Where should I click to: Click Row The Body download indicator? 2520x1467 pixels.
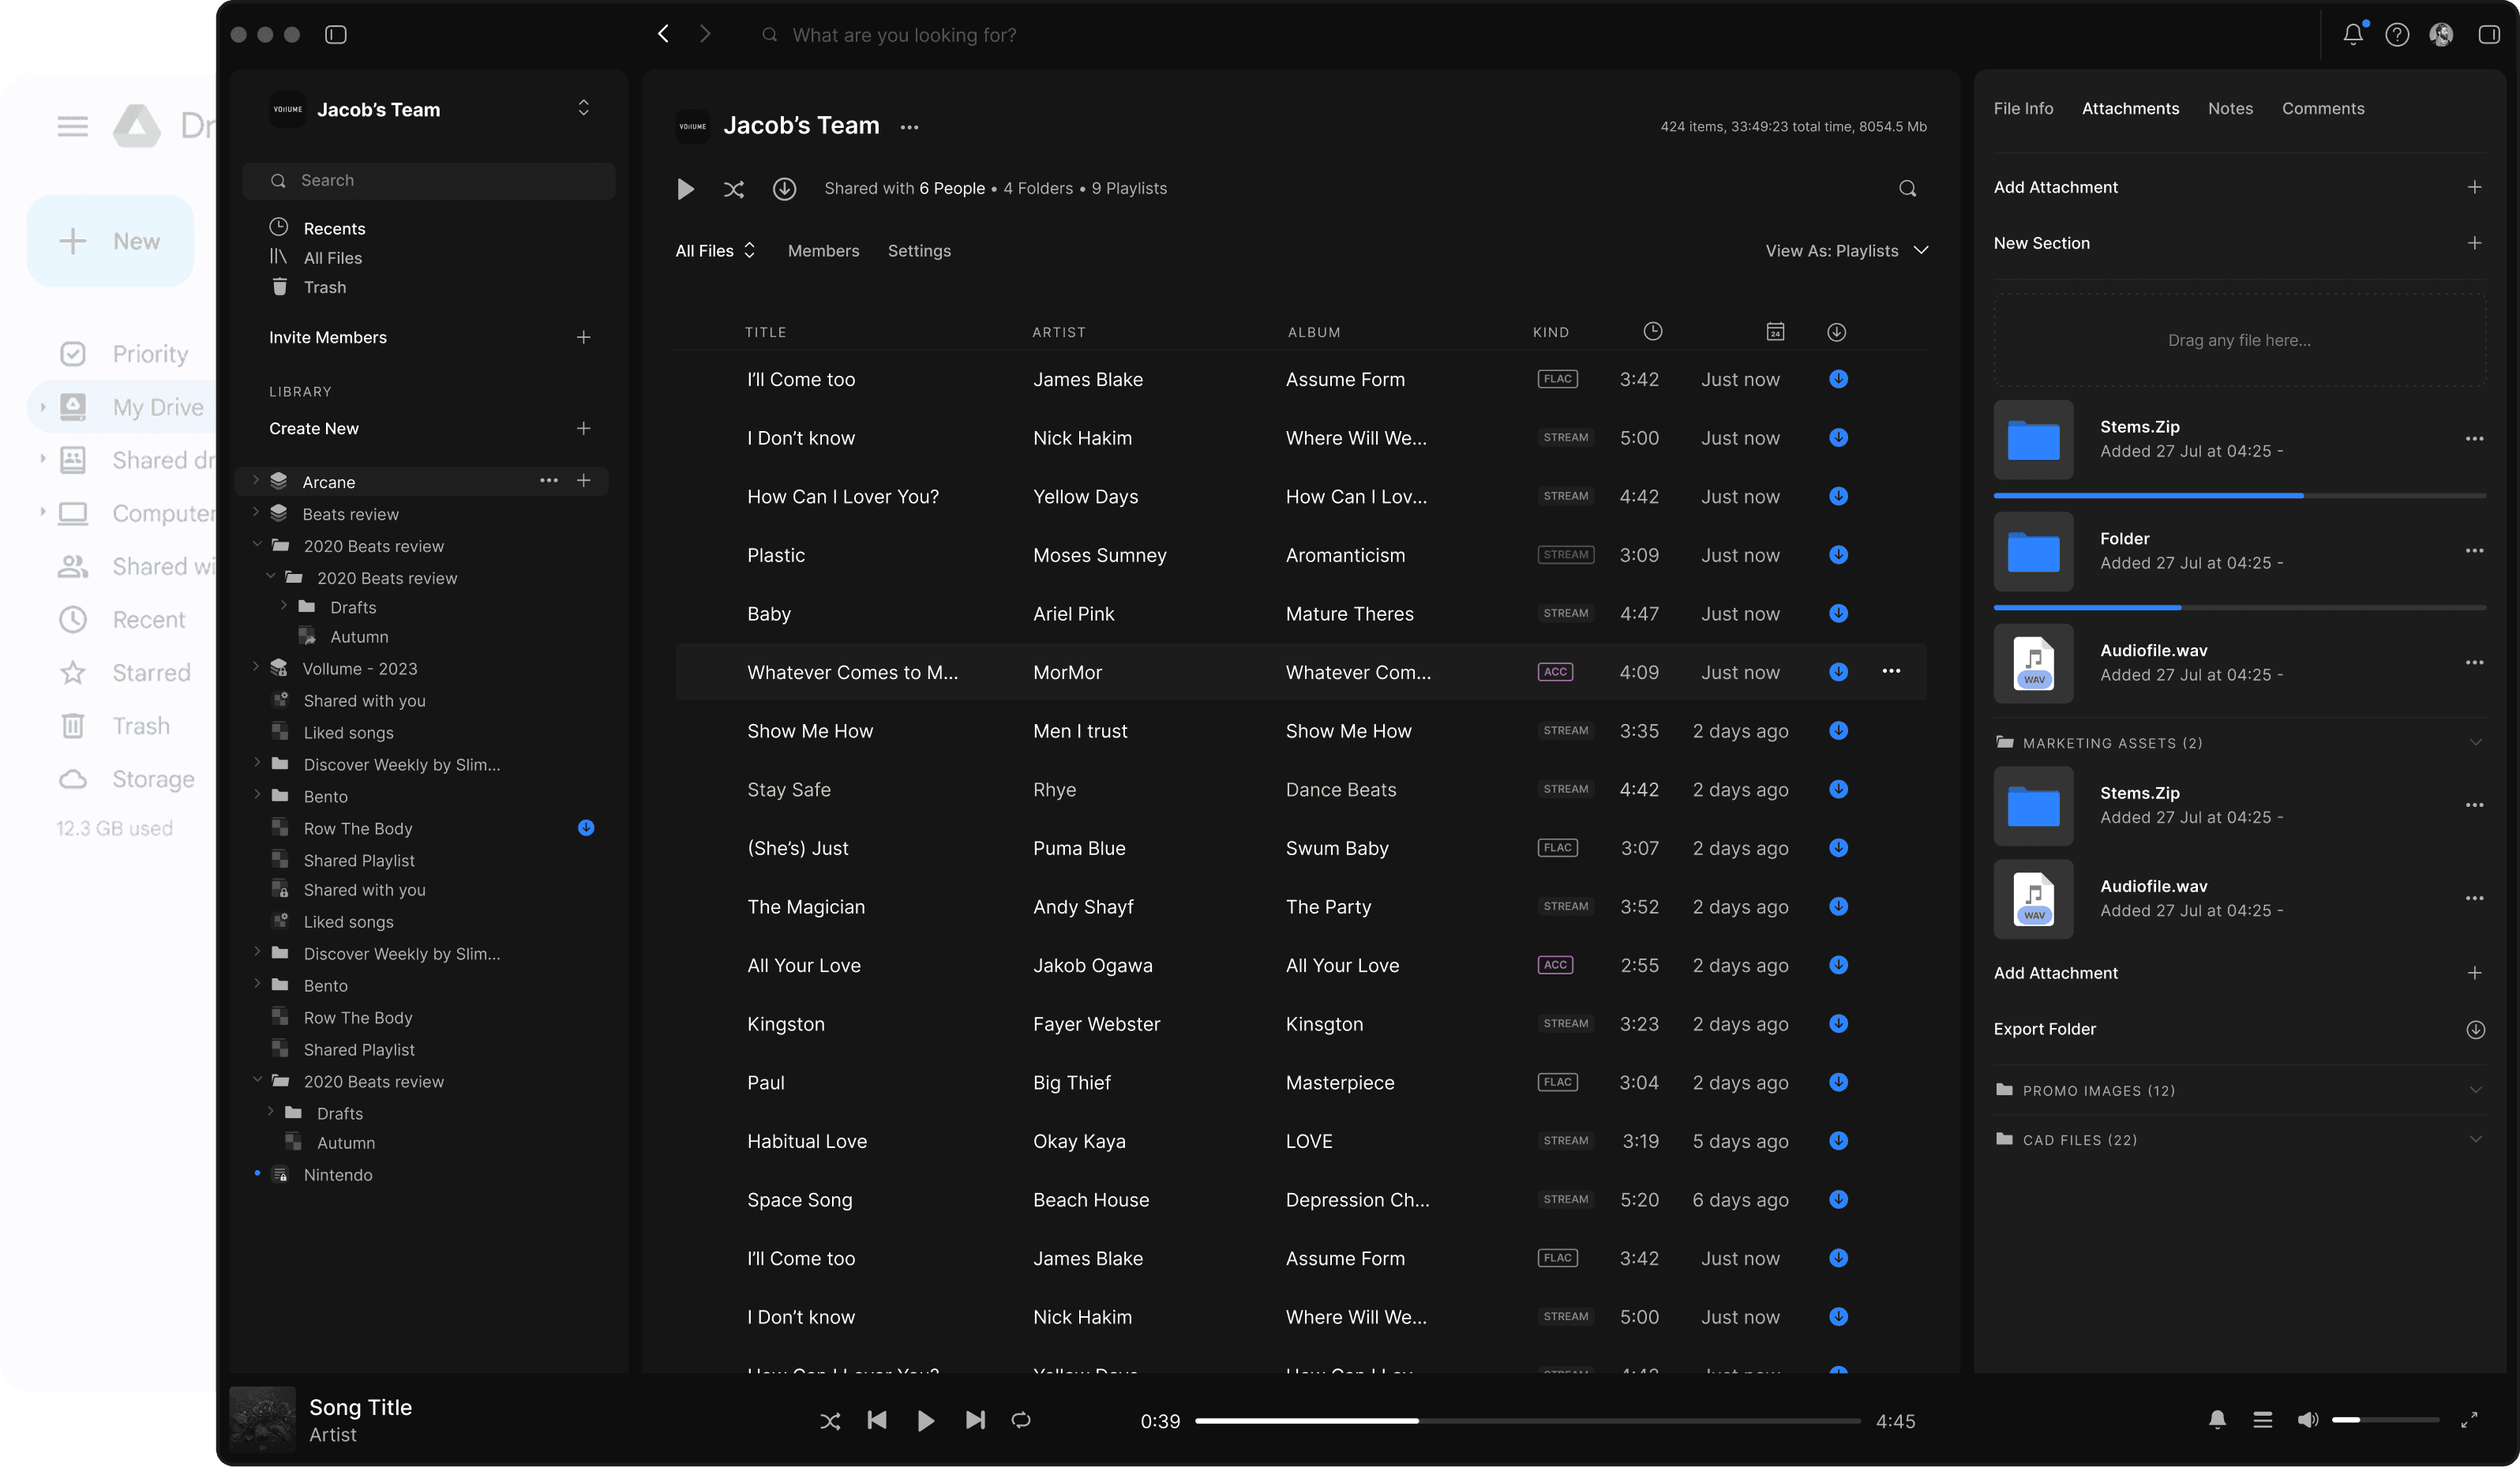pos(586,827)
